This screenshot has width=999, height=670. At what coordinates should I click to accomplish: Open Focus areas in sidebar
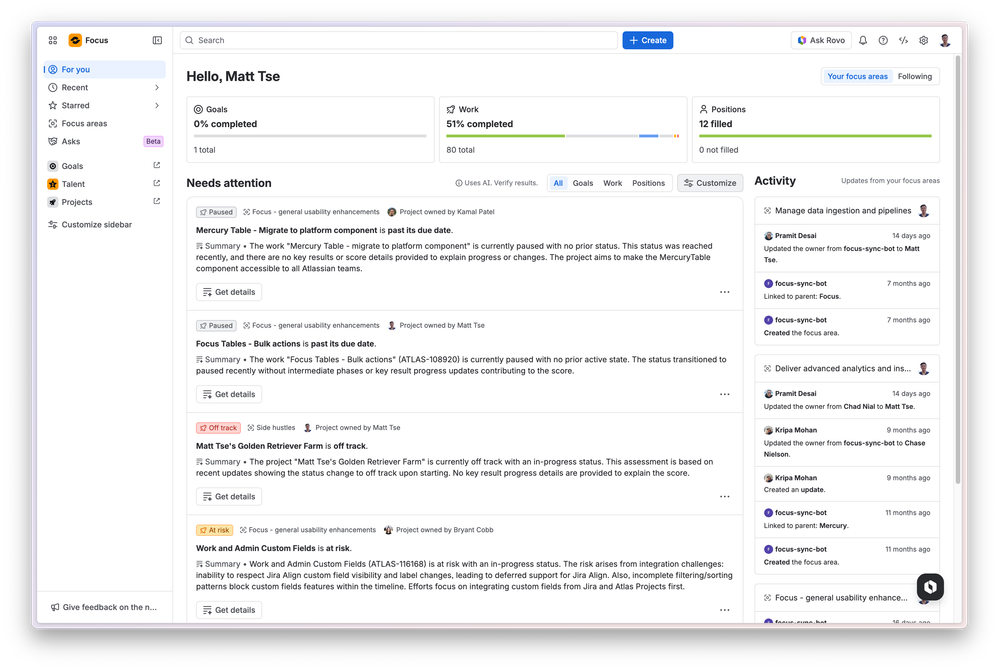tap(104, 124)
